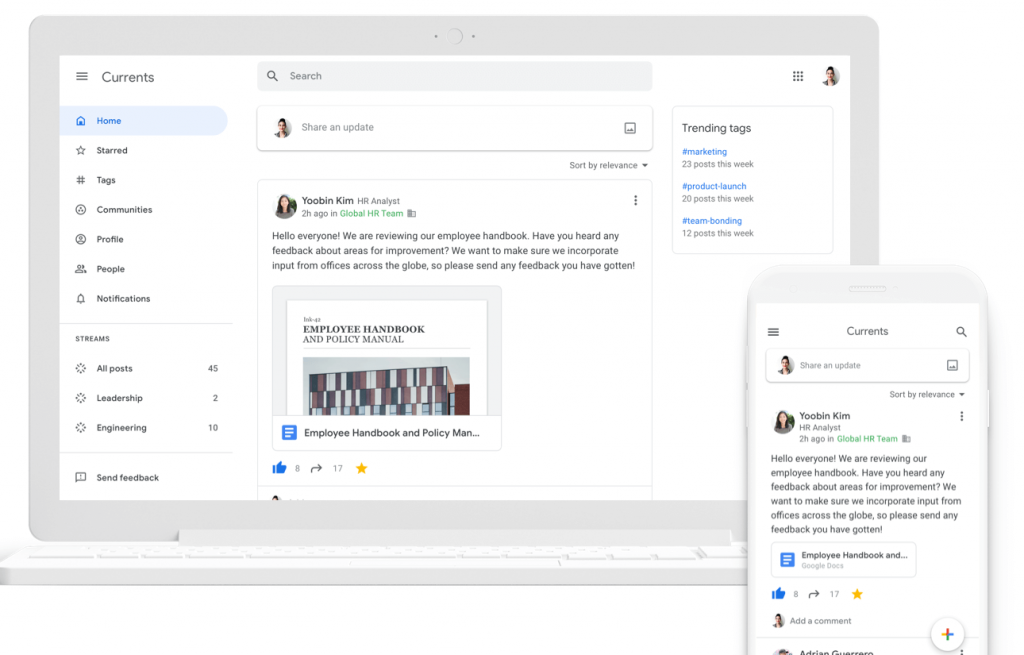Click the HR Analyst label on laptop post
This screenshot has height=655, width=1024.
(378, 201)
